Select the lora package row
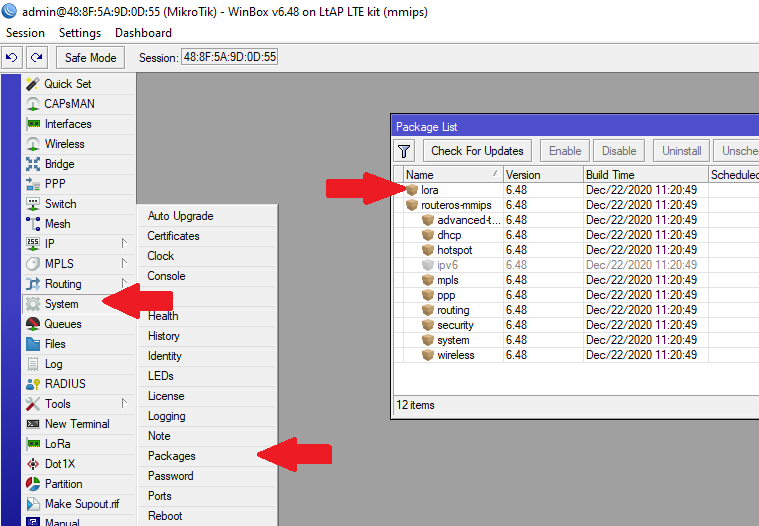The width and height of the screenshot is (759, 526). pos(576,190)
